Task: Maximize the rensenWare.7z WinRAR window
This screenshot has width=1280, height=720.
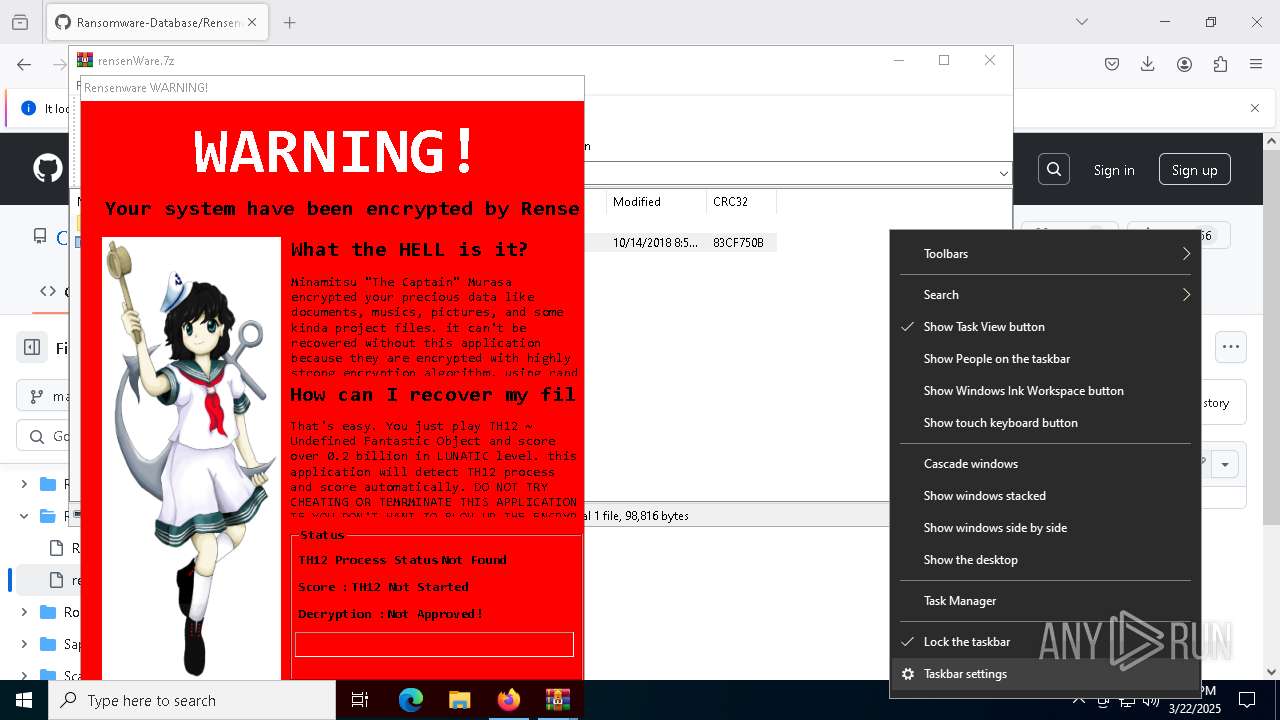Action: [x=944, y=60]
